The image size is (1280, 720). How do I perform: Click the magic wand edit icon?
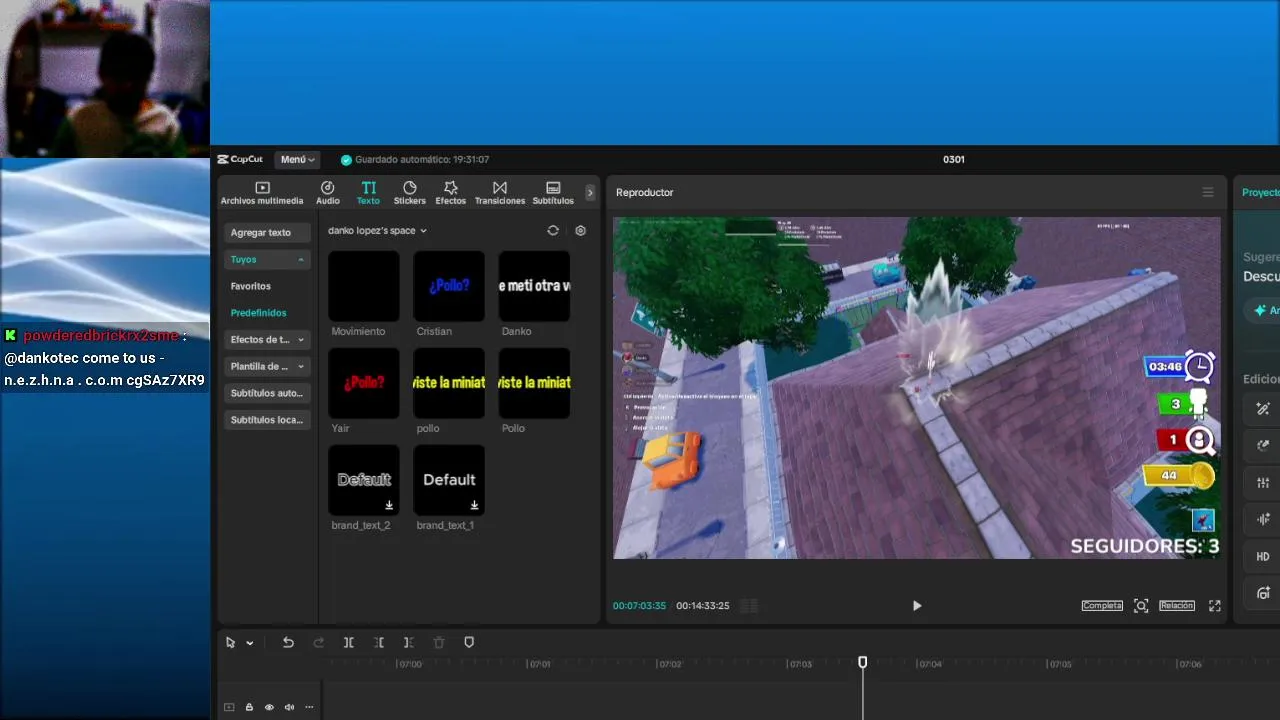tap(1263, 408)
